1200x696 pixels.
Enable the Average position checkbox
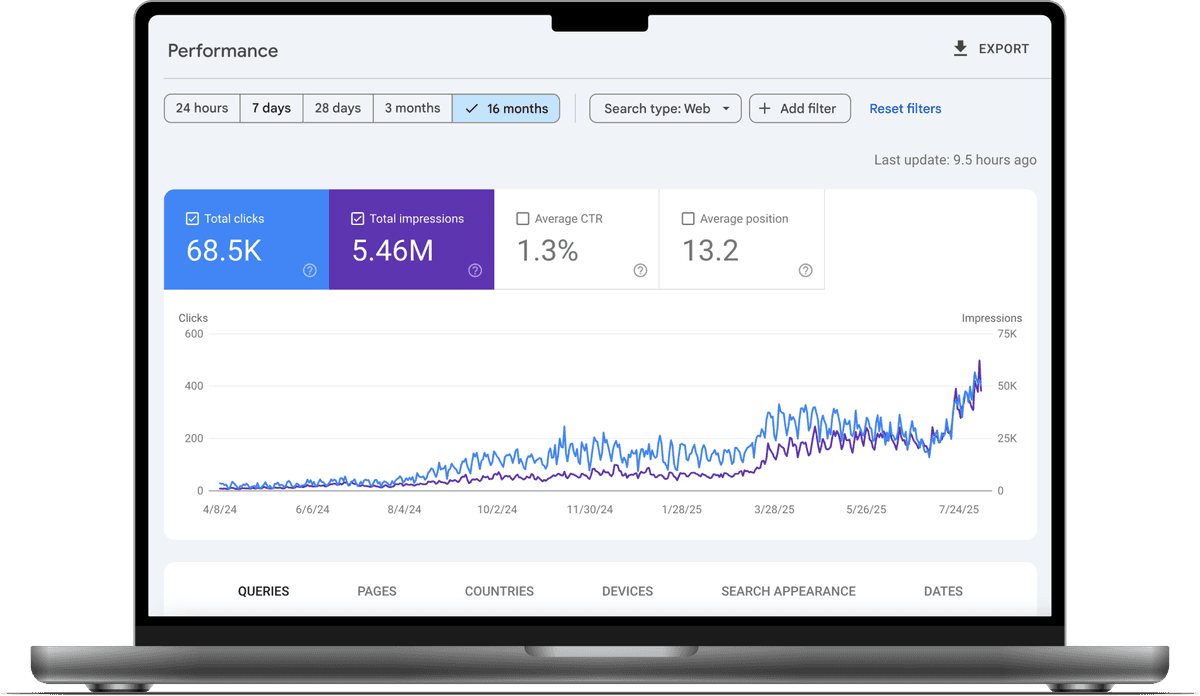pos(687,219)
